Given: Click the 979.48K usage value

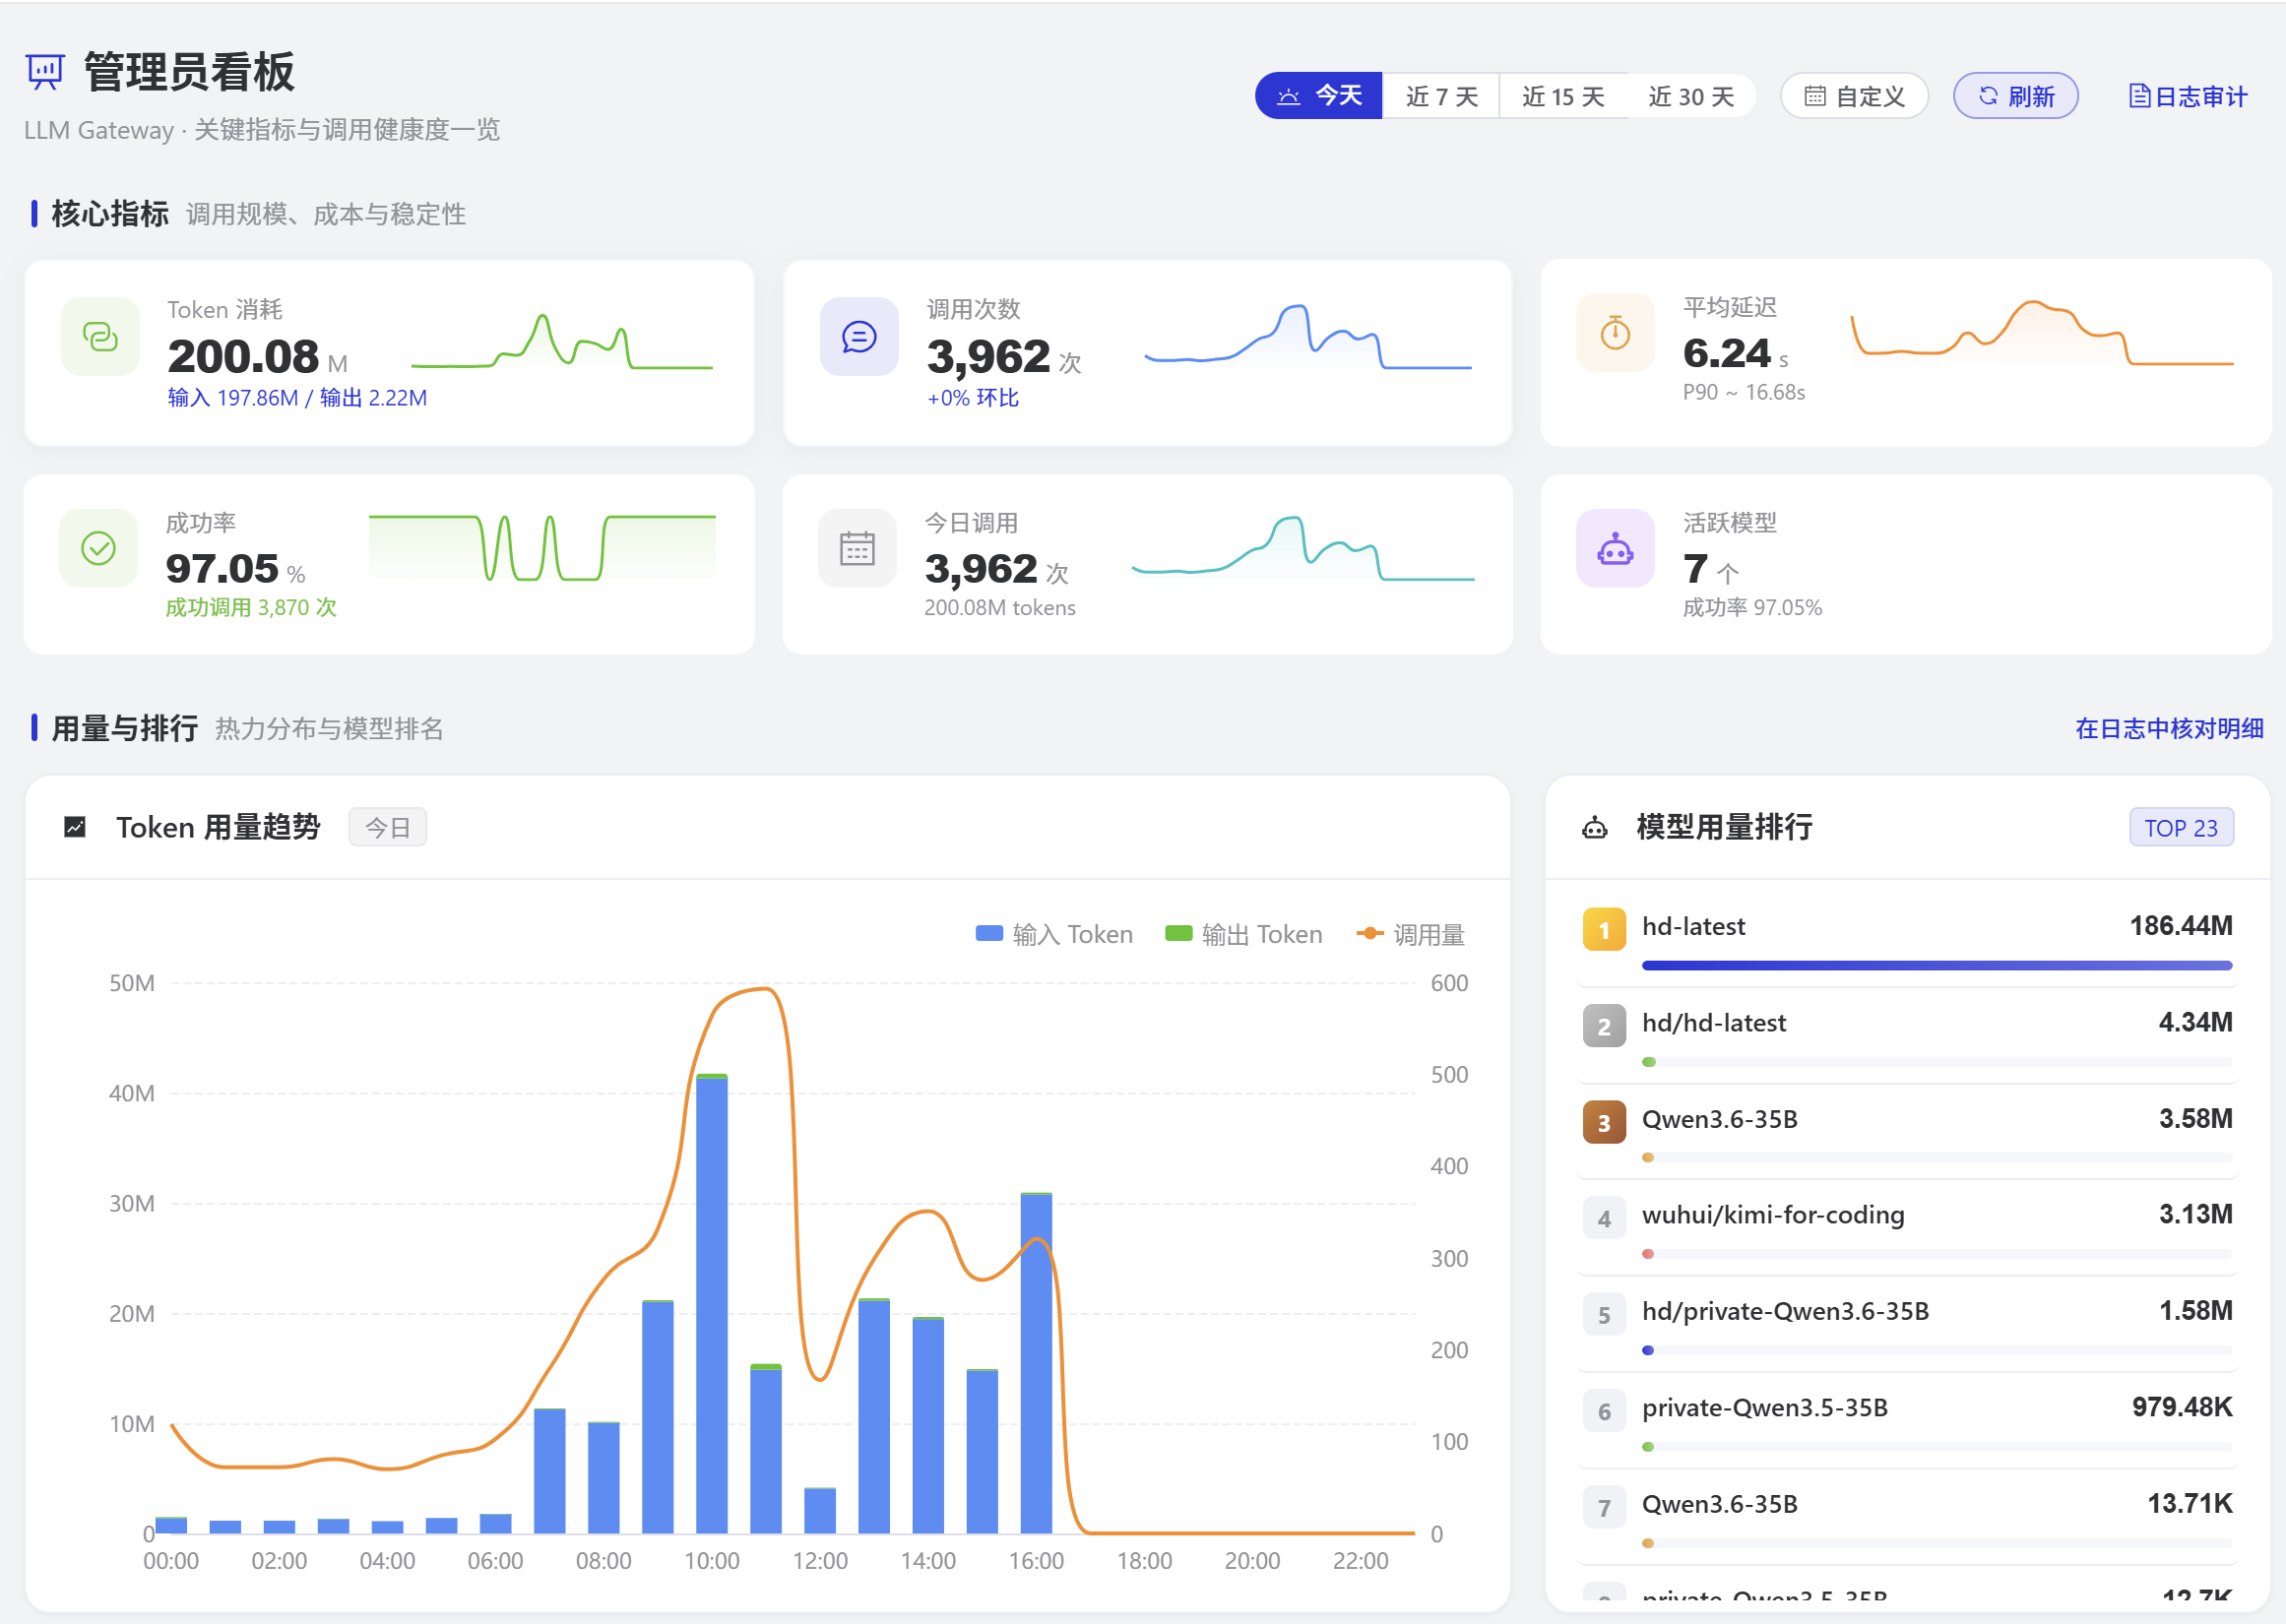Looking at the screenshot, I should pos(2182,1407).
